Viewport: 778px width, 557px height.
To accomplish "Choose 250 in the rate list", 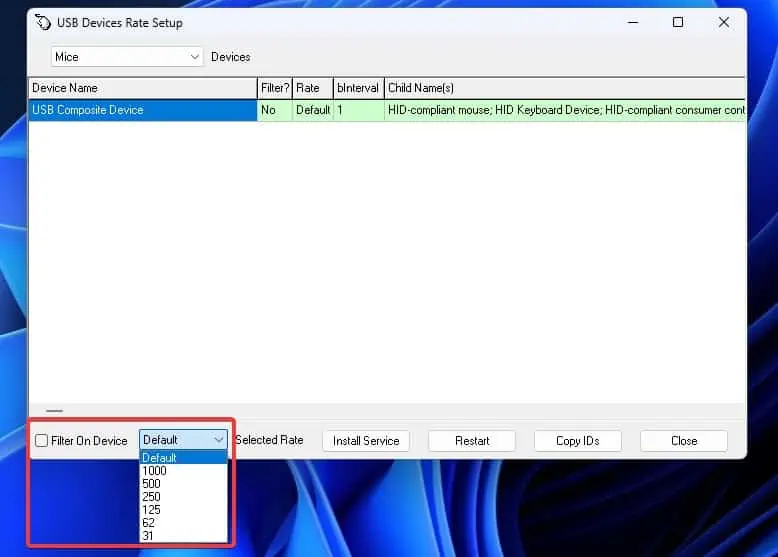I will tap(152, 497).
